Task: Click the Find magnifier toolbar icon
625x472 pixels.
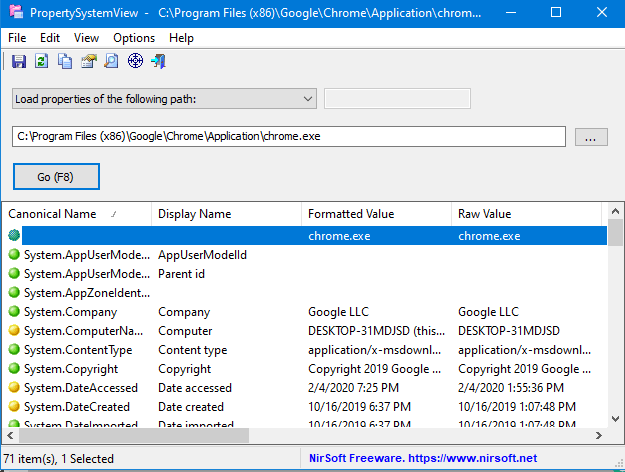Action: coord(111,62)
